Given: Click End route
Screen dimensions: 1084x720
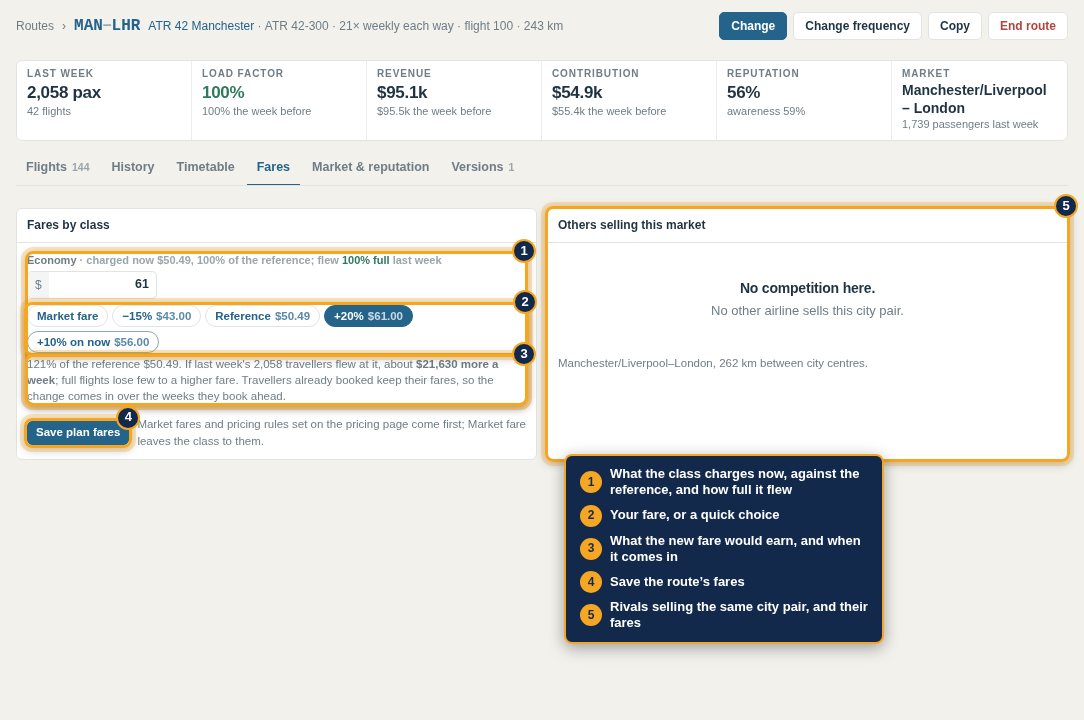Looking at the screenshot, I should (x=1027, y=26).
